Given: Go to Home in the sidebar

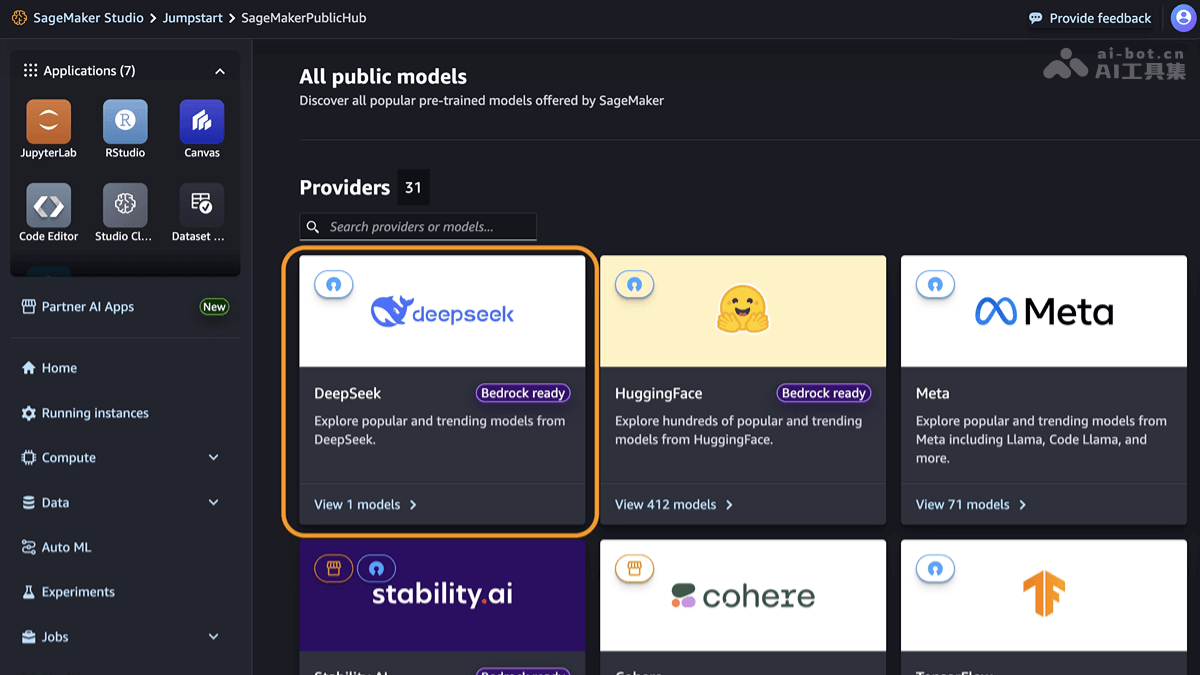Looking at the screenshot, I should 59,368.
